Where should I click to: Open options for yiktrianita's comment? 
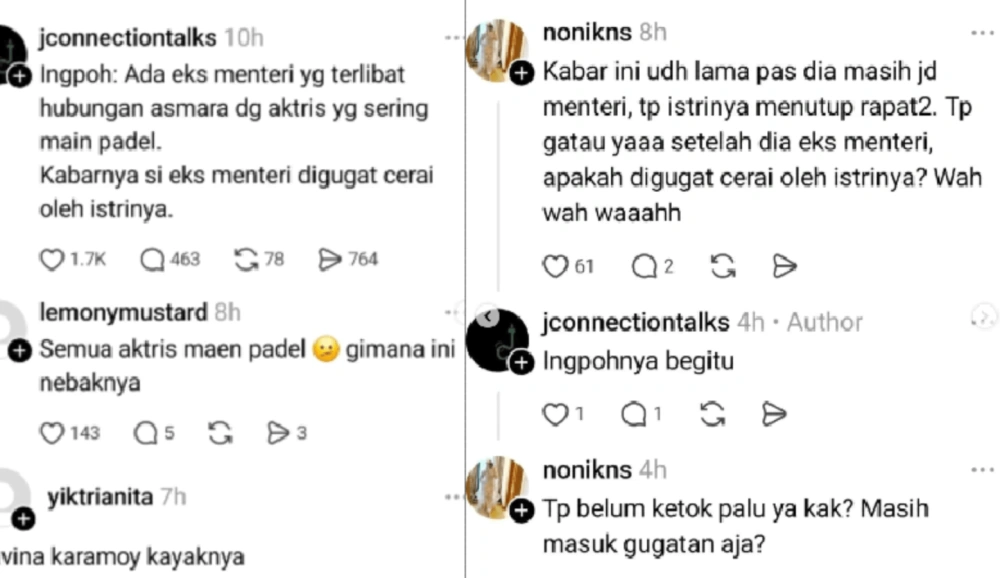[452, 498]
